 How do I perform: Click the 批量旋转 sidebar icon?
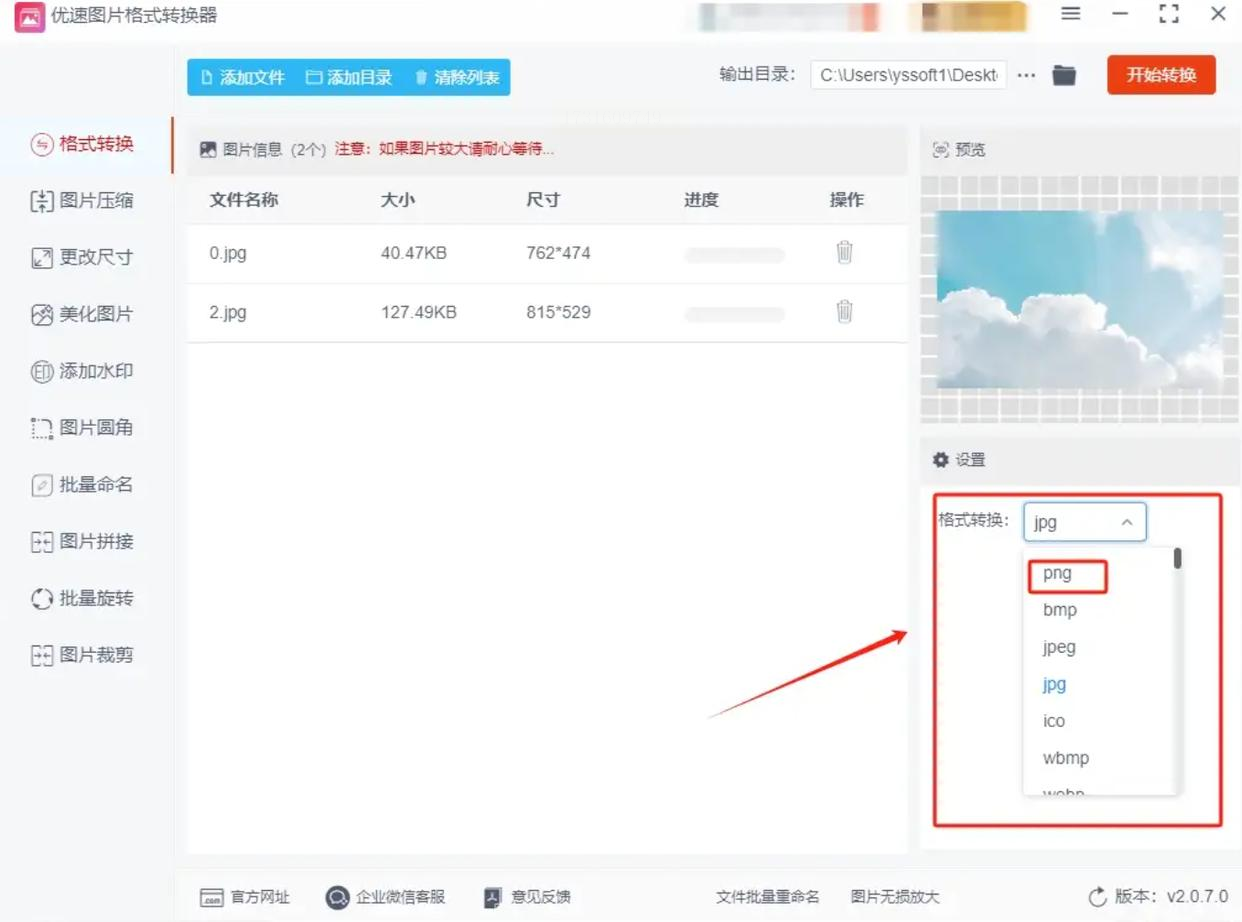pyautogui.click(x=42, y=599)
